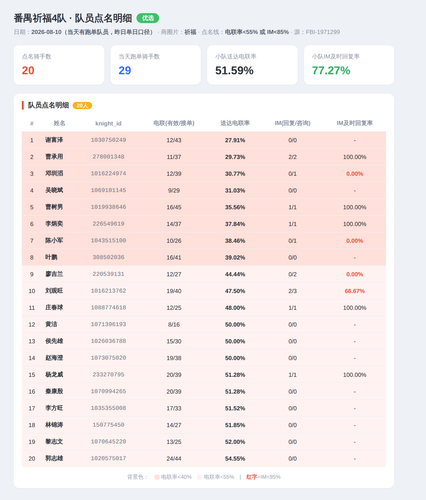Click the 送达电联率 column header
This screenshot has width=426, height=500.
point(235,123)
